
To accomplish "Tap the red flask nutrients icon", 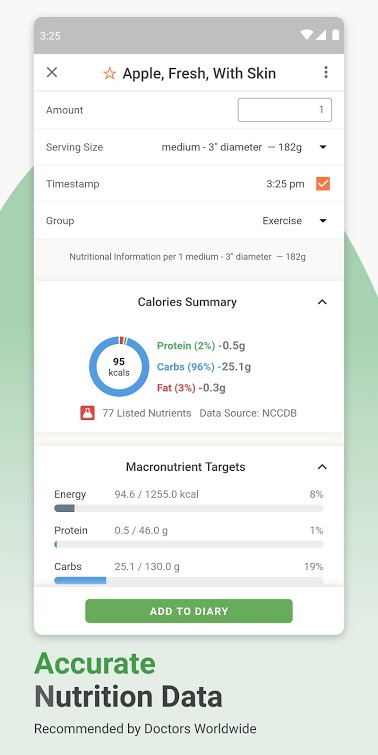I will click(x=87, y=413).
